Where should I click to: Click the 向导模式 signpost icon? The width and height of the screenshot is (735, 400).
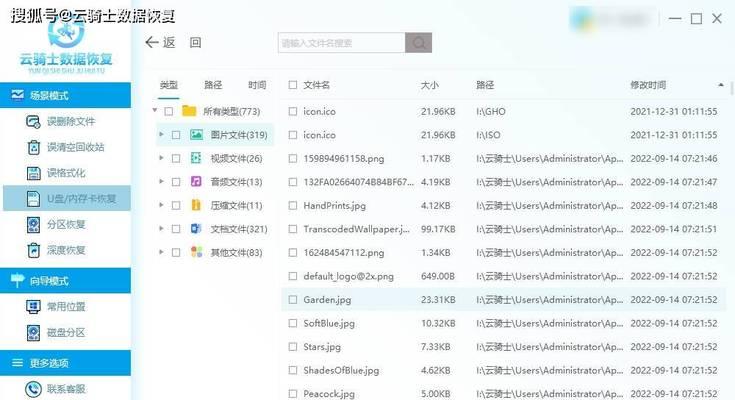click(x=17, y=280)
